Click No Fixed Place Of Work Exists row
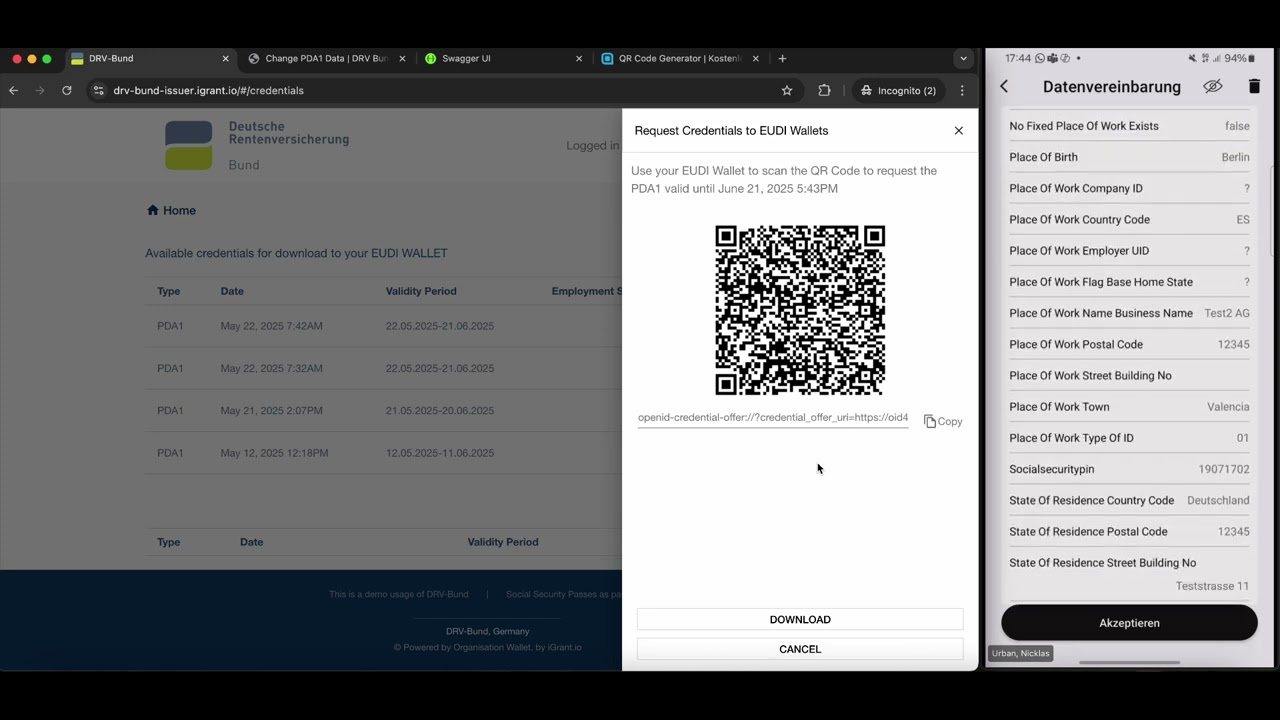The image size is (1280, 720). [1129, 126]
